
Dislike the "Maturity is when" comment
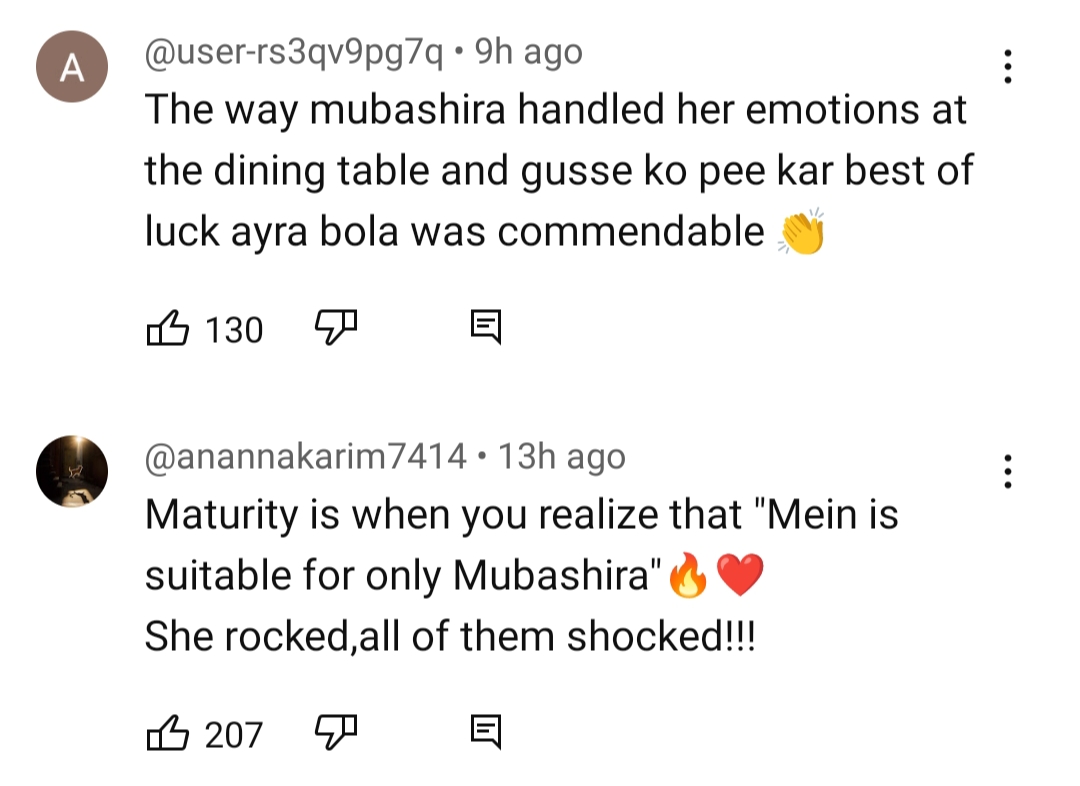coord(336,732)
